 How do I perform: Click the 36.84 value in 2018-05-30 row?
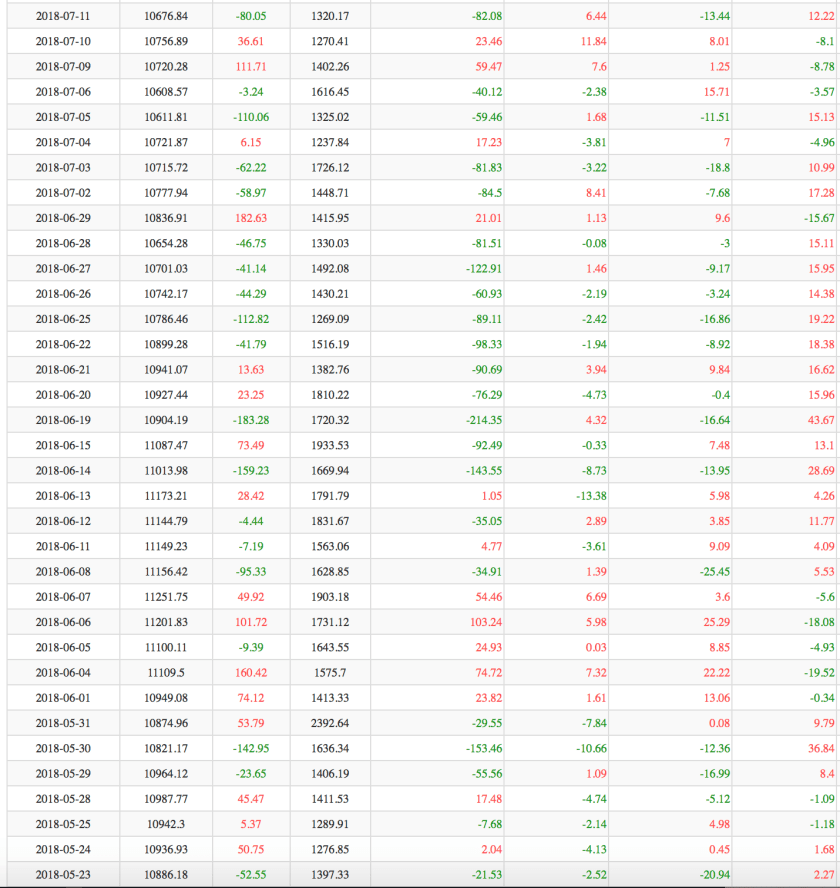click(x=820, y=748)
